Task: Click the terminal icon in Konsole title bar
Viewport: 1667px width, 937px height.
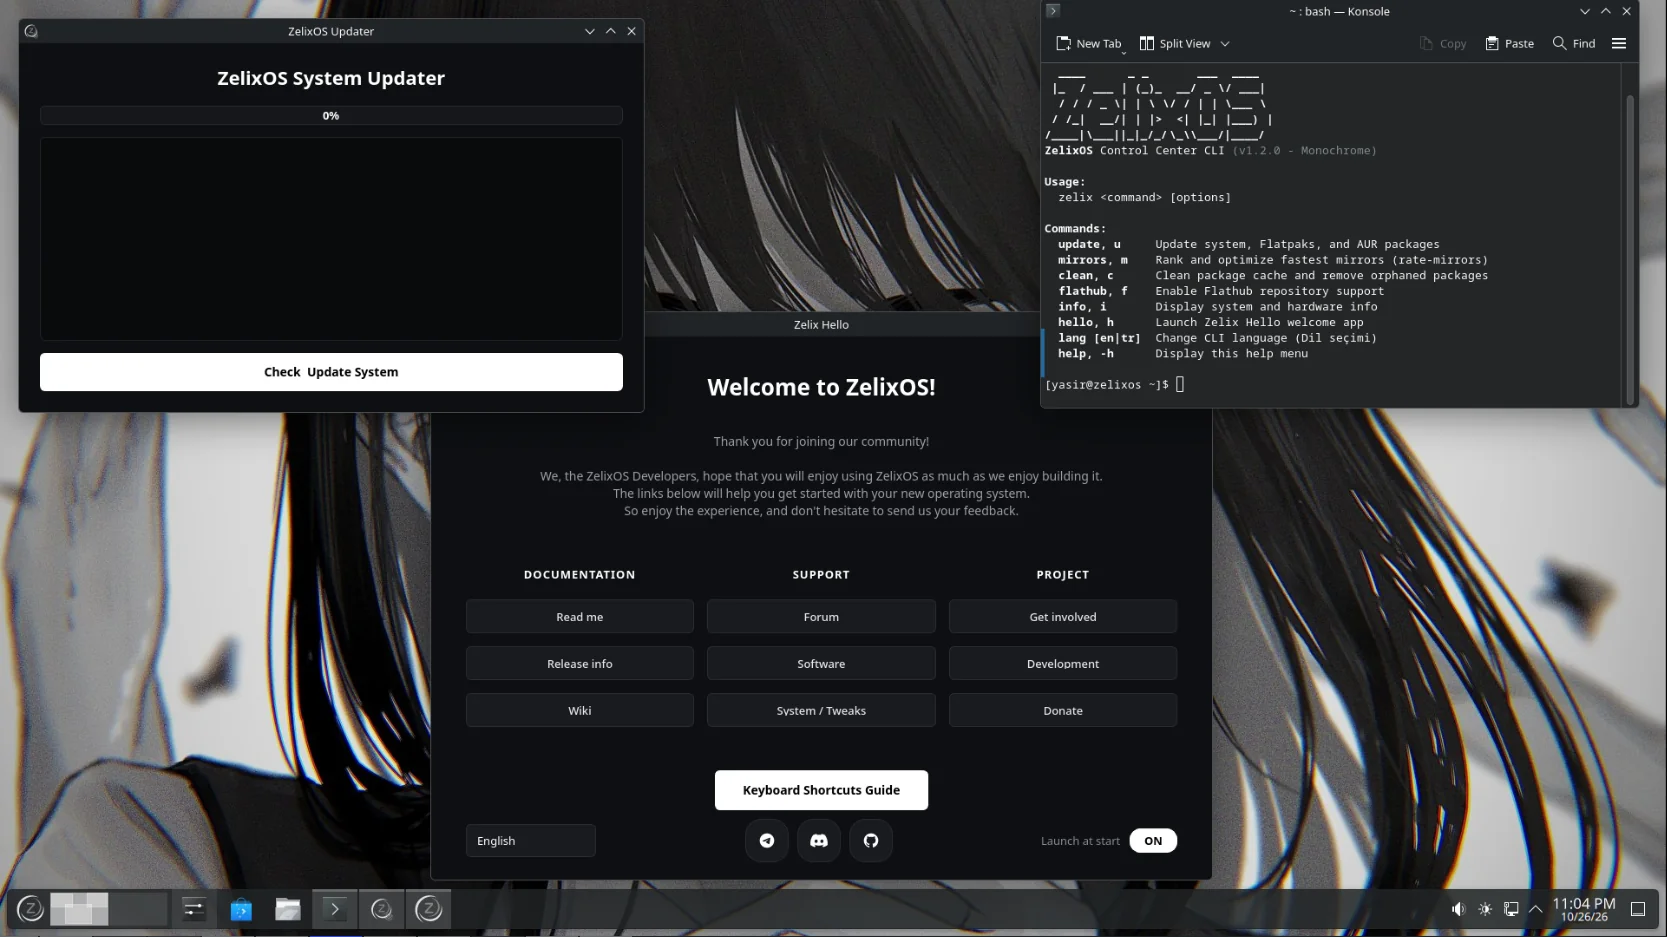Action: 1053,11
